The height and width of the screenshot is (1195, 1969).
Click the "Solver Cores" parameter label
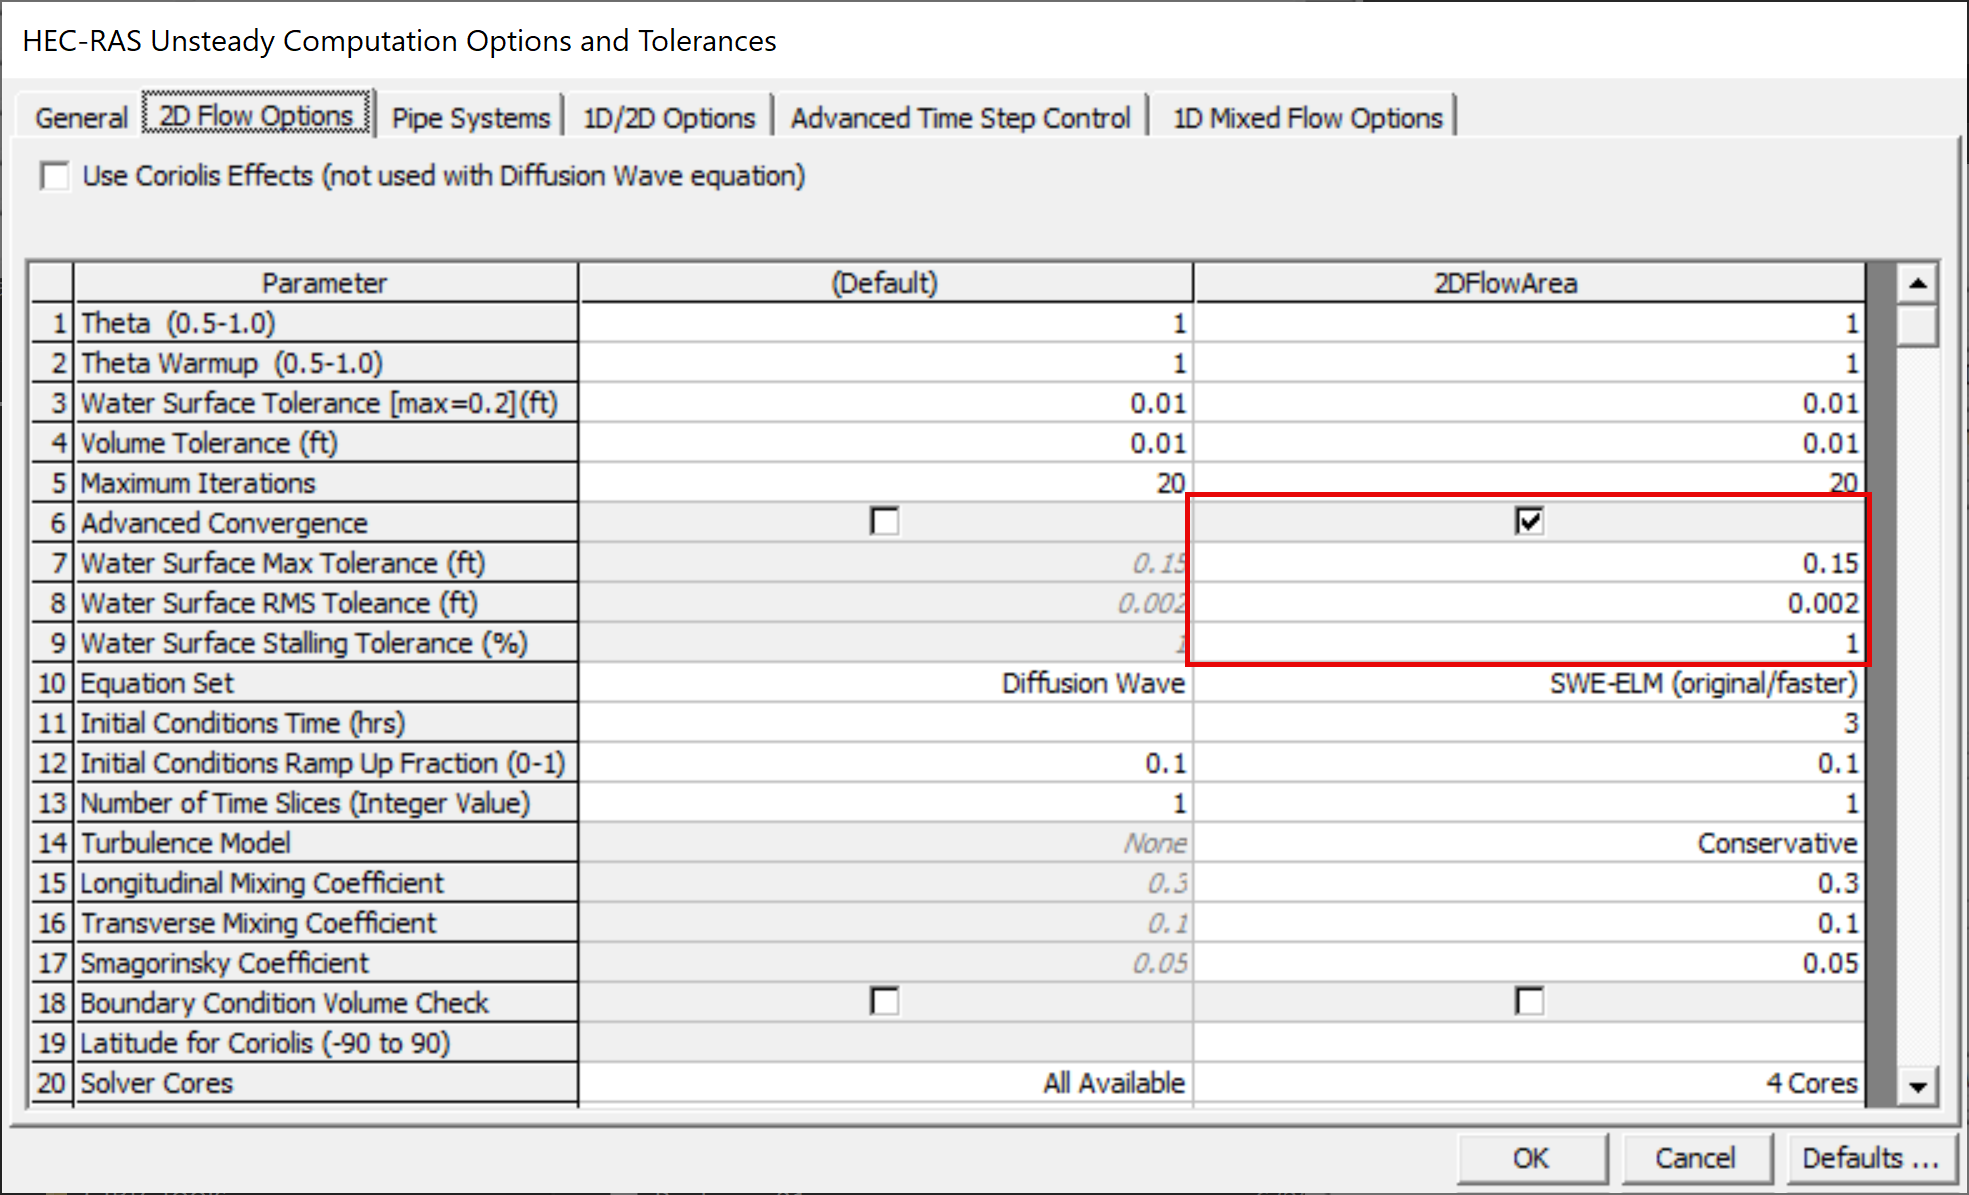pos(157,1083)
